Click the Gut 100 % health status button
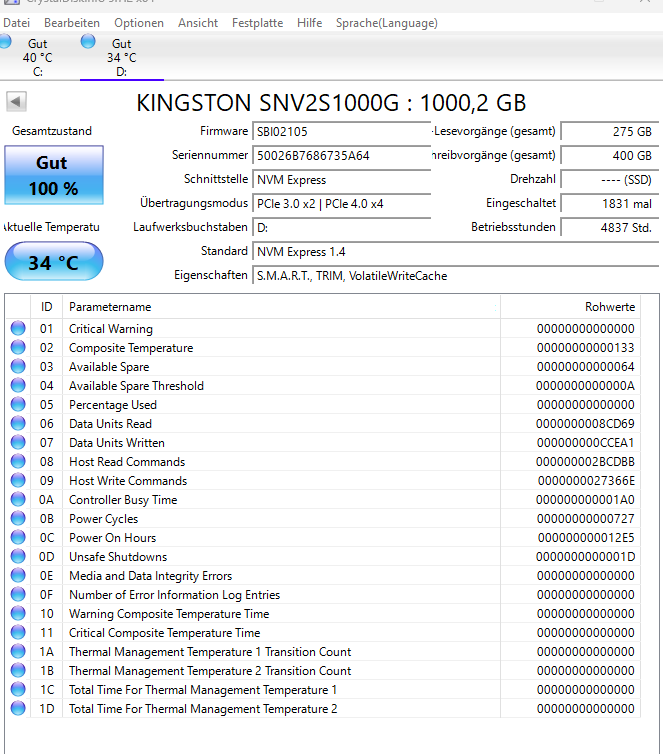The height and width of the screenshot is (754, 663). (54, 175)
